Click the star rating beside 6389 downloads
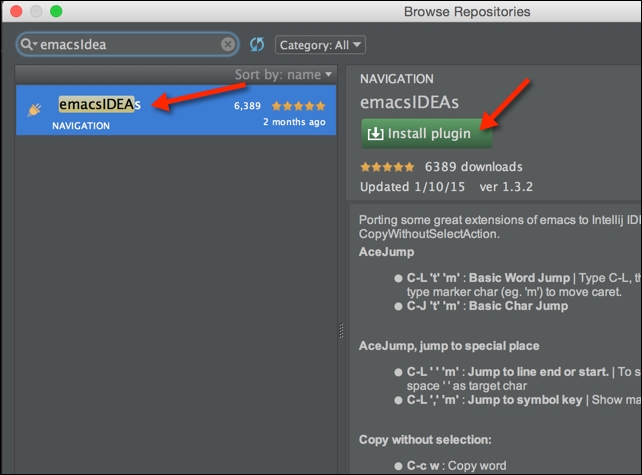642x475 pixels. [x=387, y=167]
